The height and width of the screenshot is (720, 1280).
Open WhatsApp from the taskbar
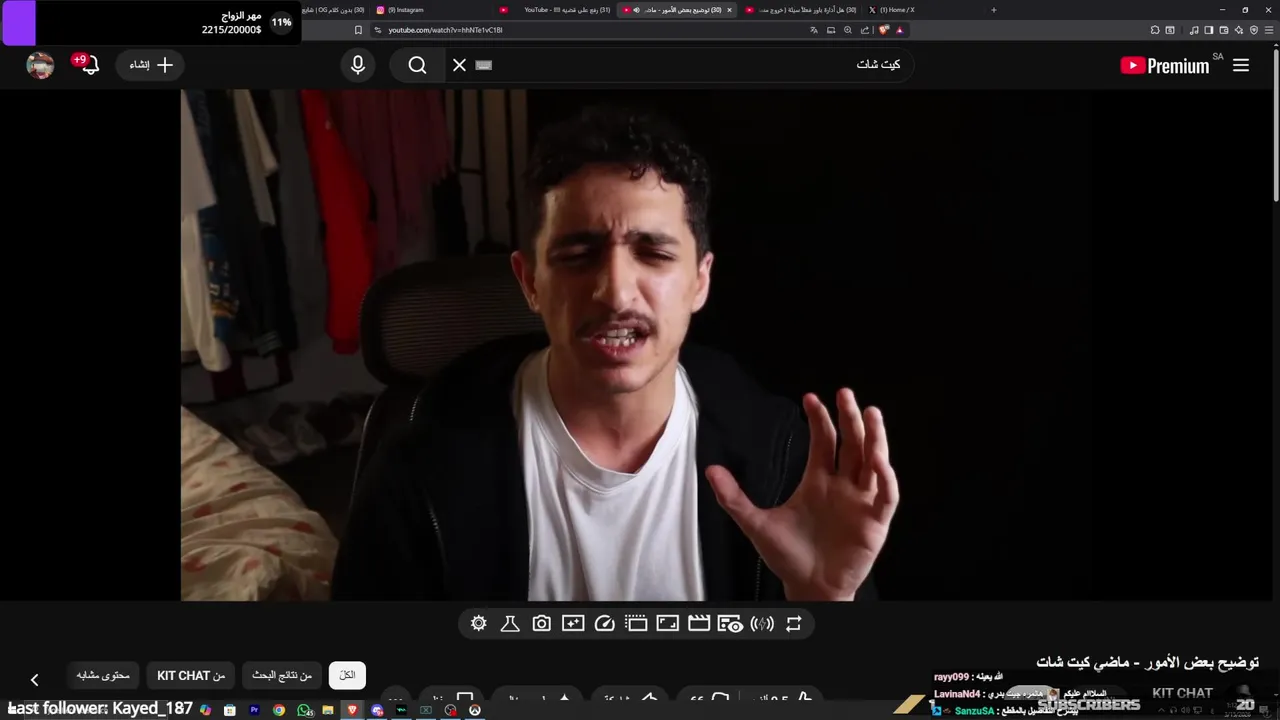pos(304,710)
